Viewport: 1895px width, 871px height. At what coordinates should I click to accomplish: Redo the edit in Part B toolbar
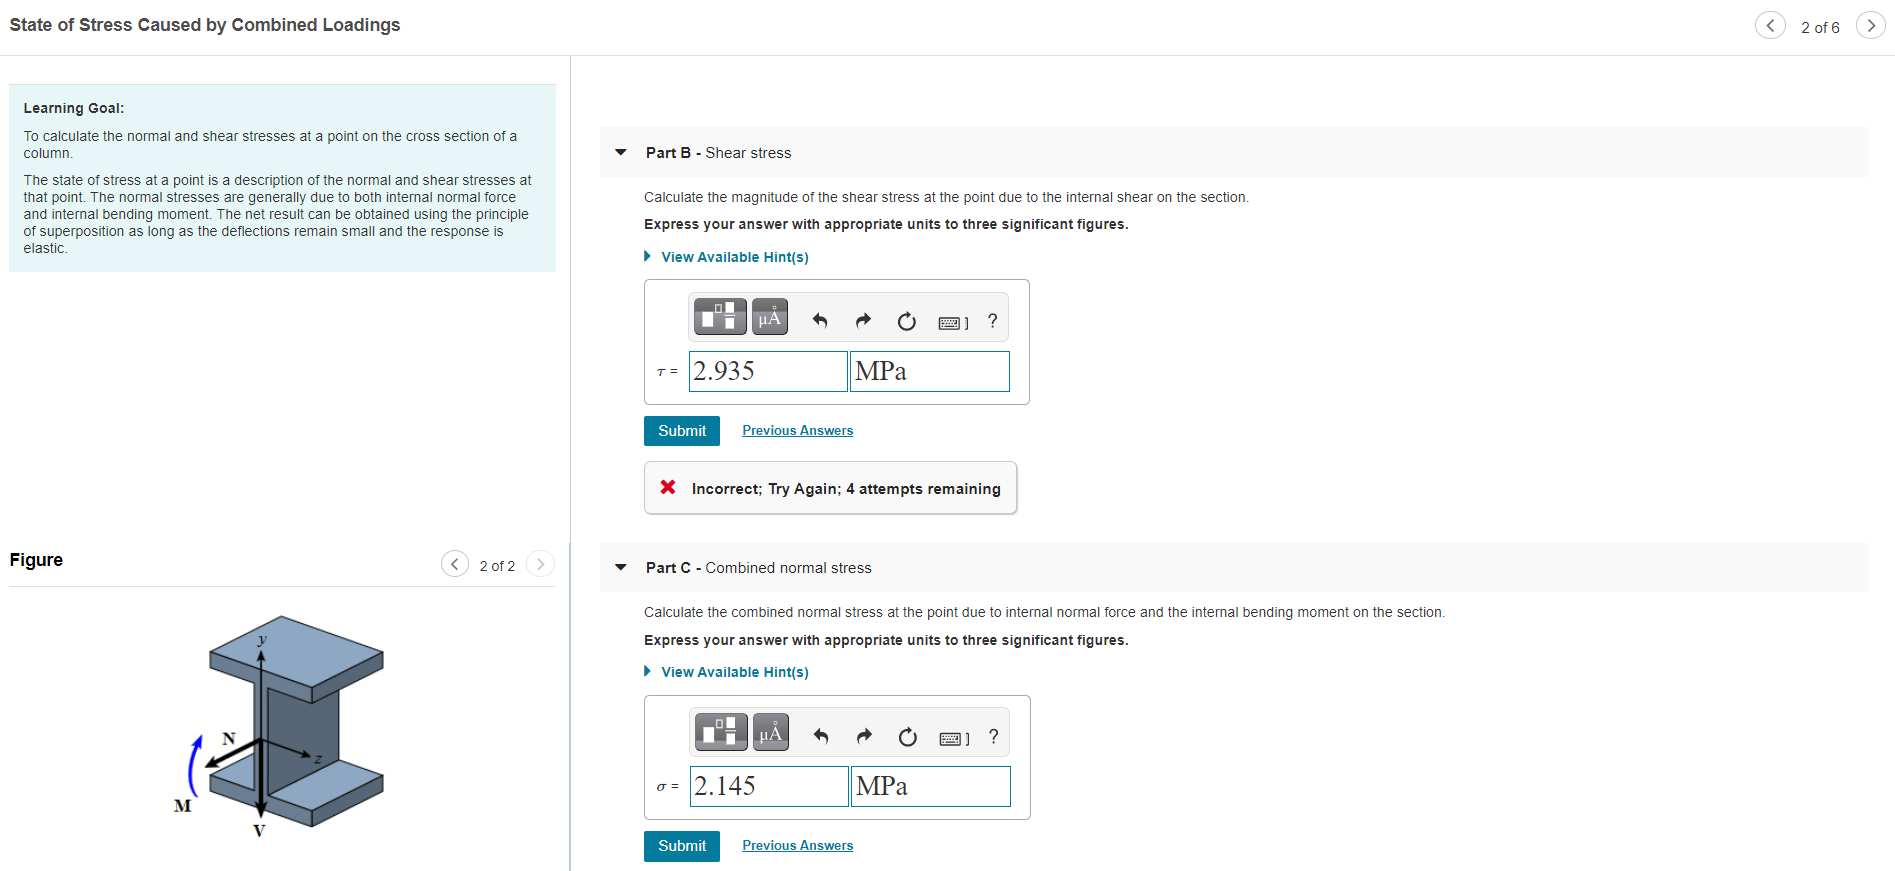point(863,320)
